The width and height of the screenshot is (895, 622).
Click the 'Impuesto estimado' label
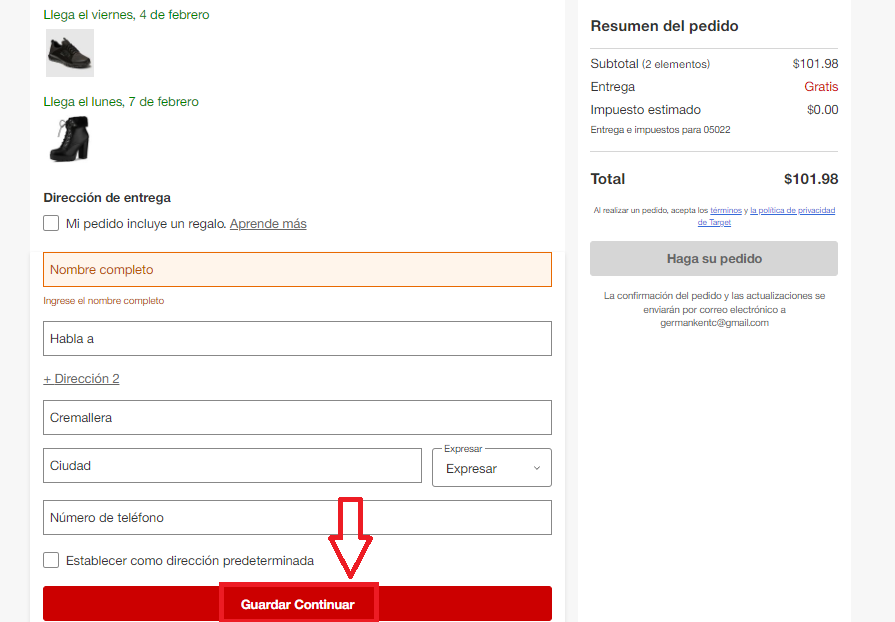click(x=646, y=110)
